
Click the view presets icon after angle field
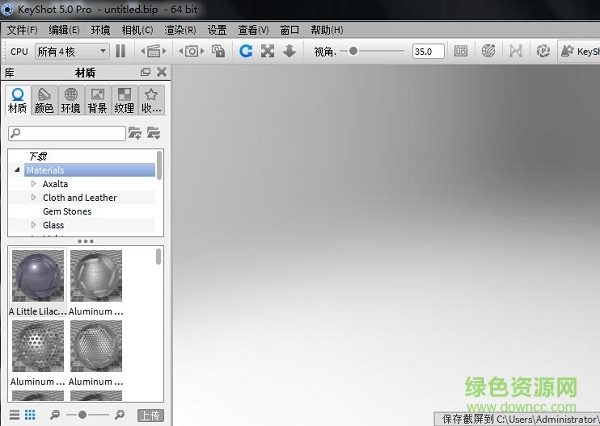[460, 51]
